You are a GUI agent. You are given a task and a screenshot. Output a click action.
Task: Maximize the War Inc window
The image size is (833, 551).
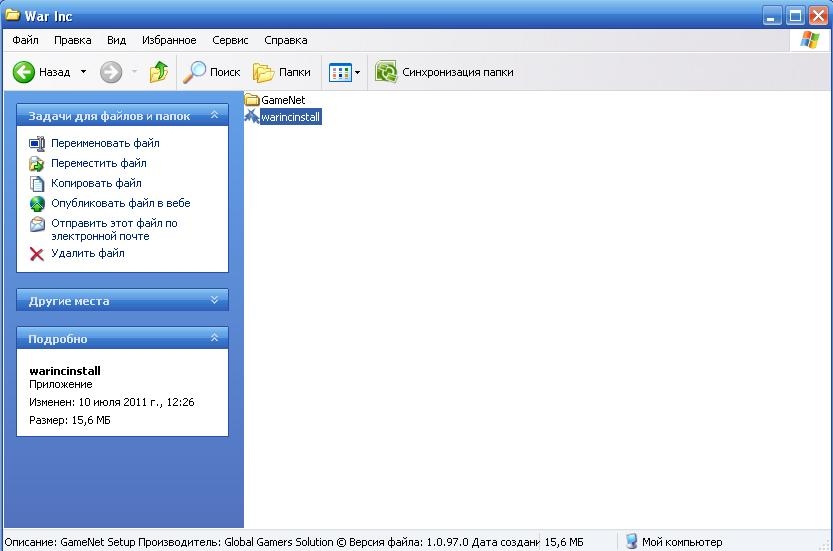click(x=795, y=16)
